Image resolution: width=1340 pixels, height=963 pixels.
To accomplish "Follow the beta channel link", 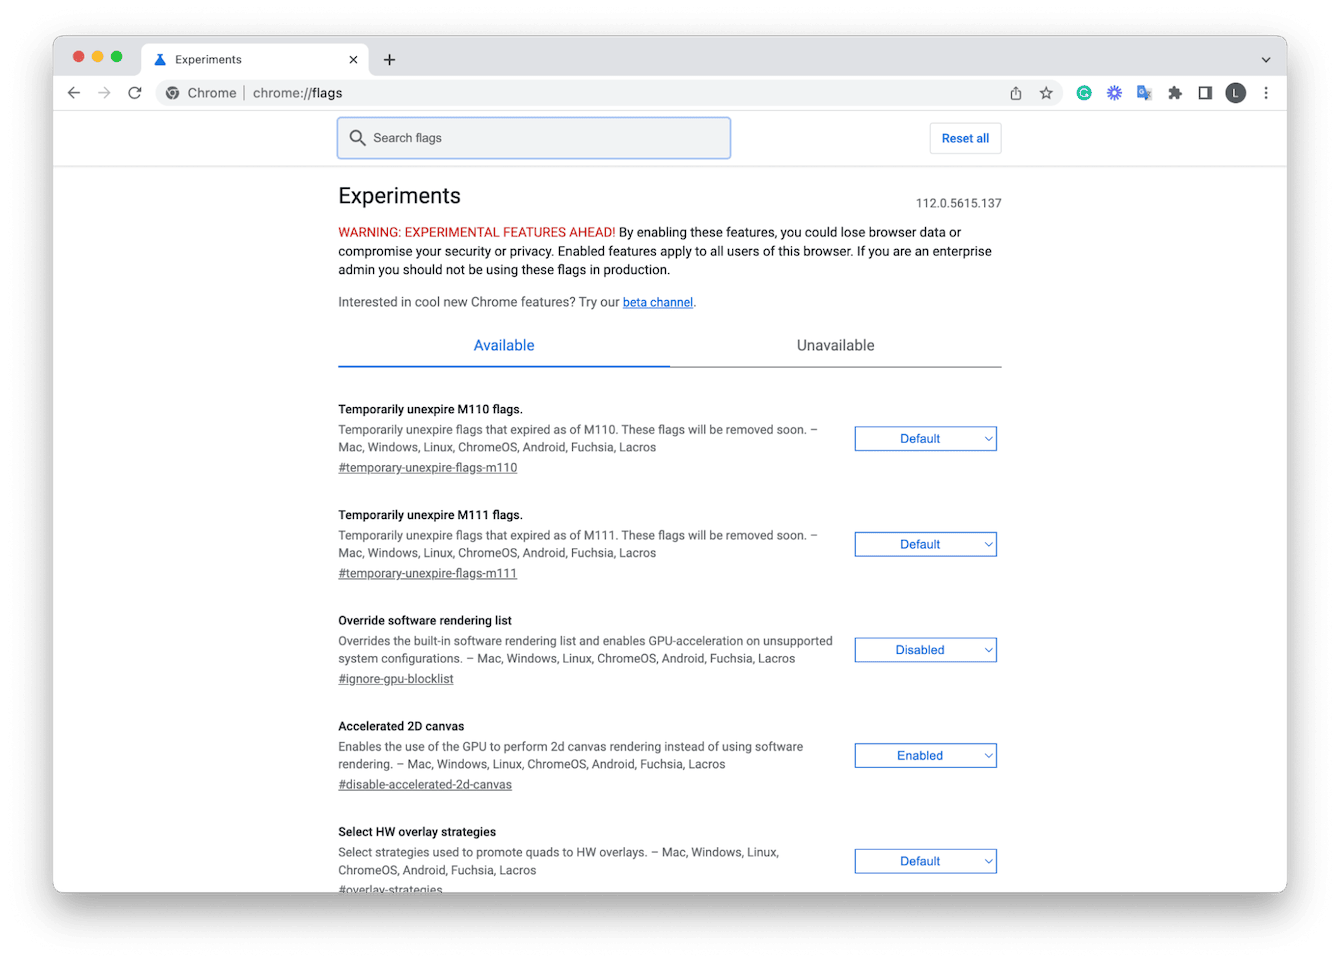I will click(x=657, y=303).
